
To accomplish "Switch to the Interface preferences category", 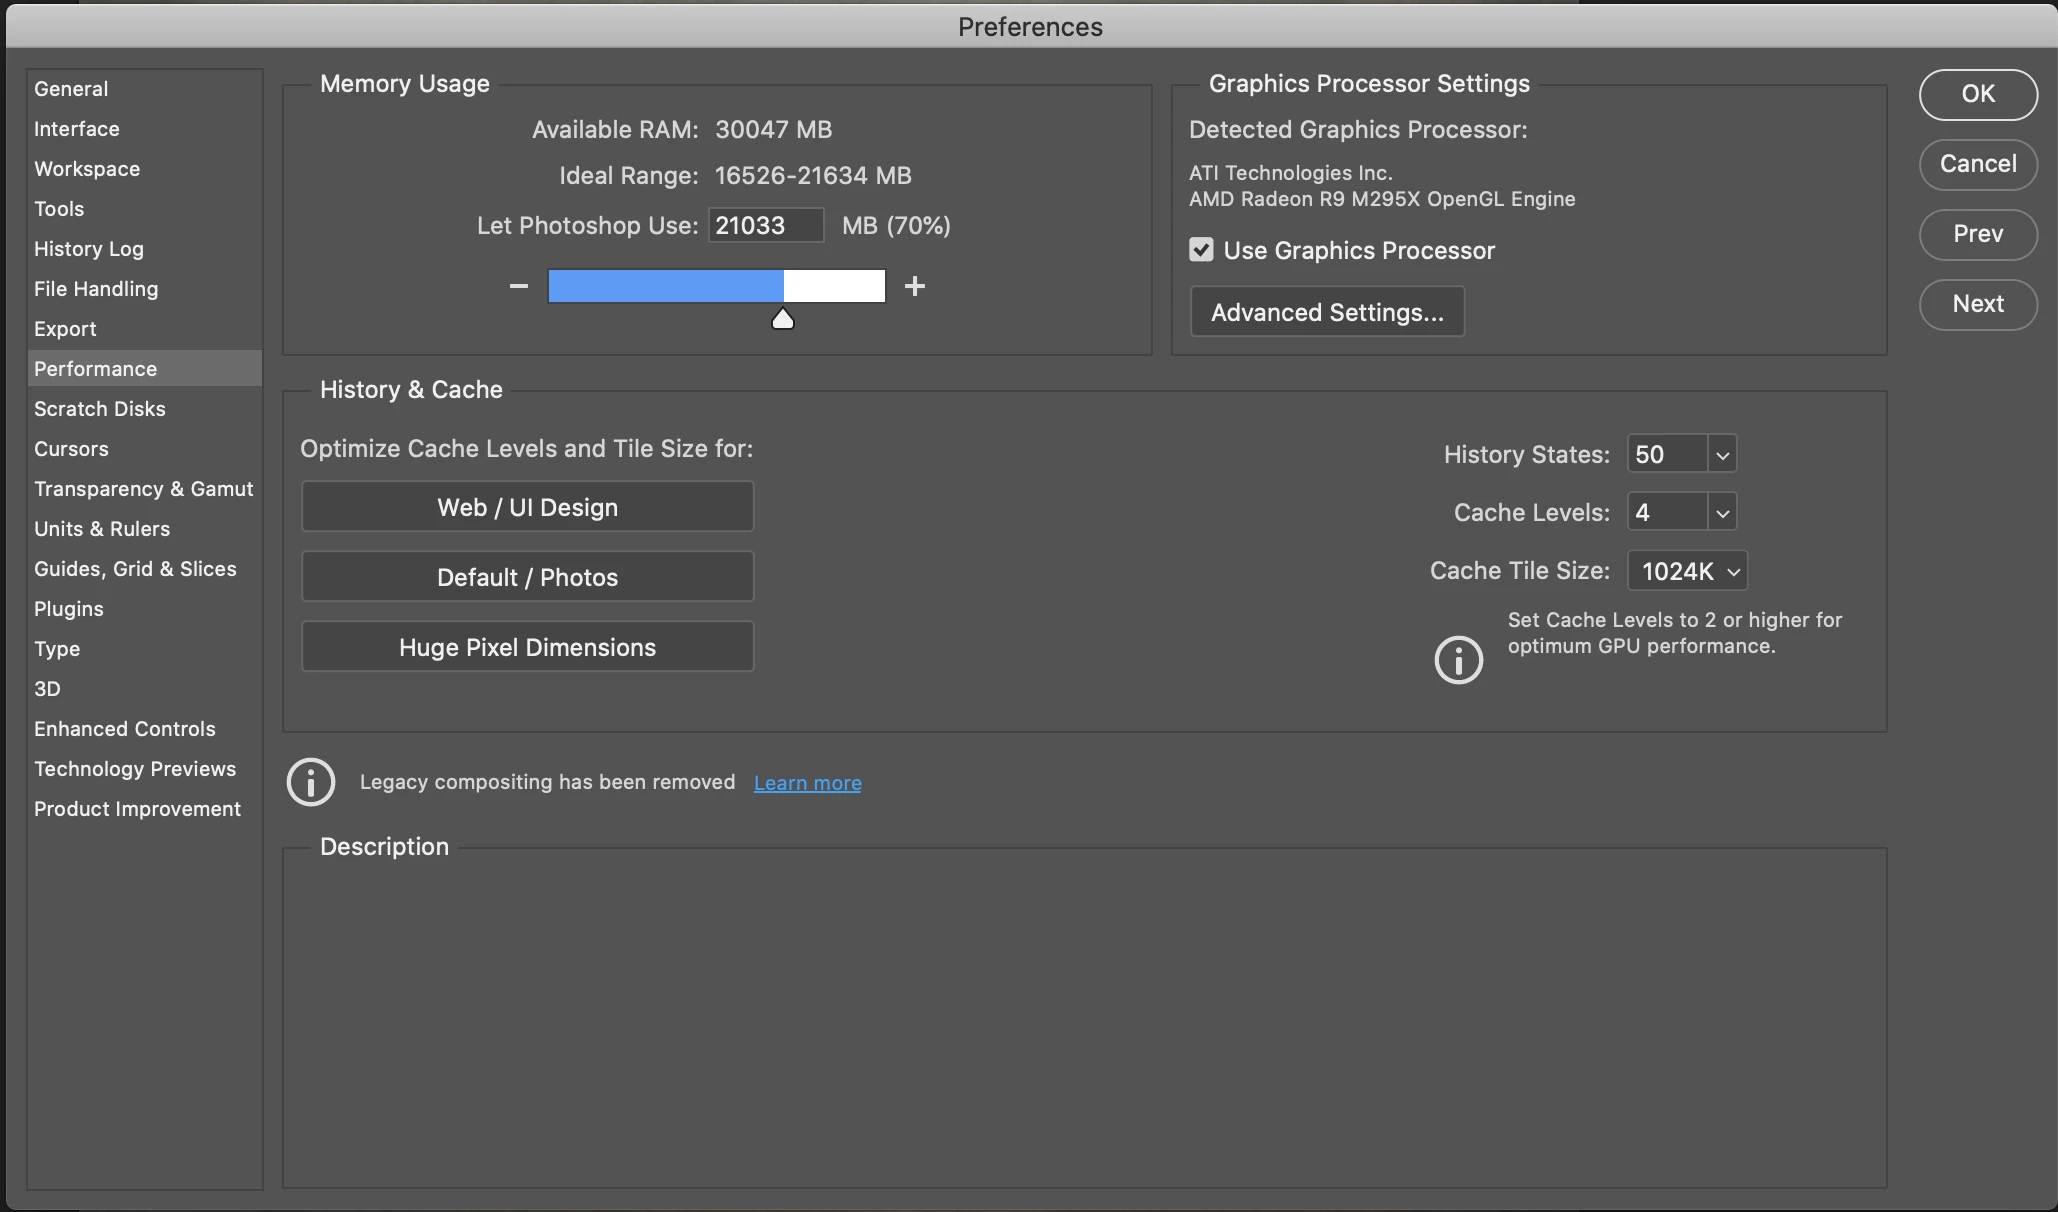I will tap(77, 129).
